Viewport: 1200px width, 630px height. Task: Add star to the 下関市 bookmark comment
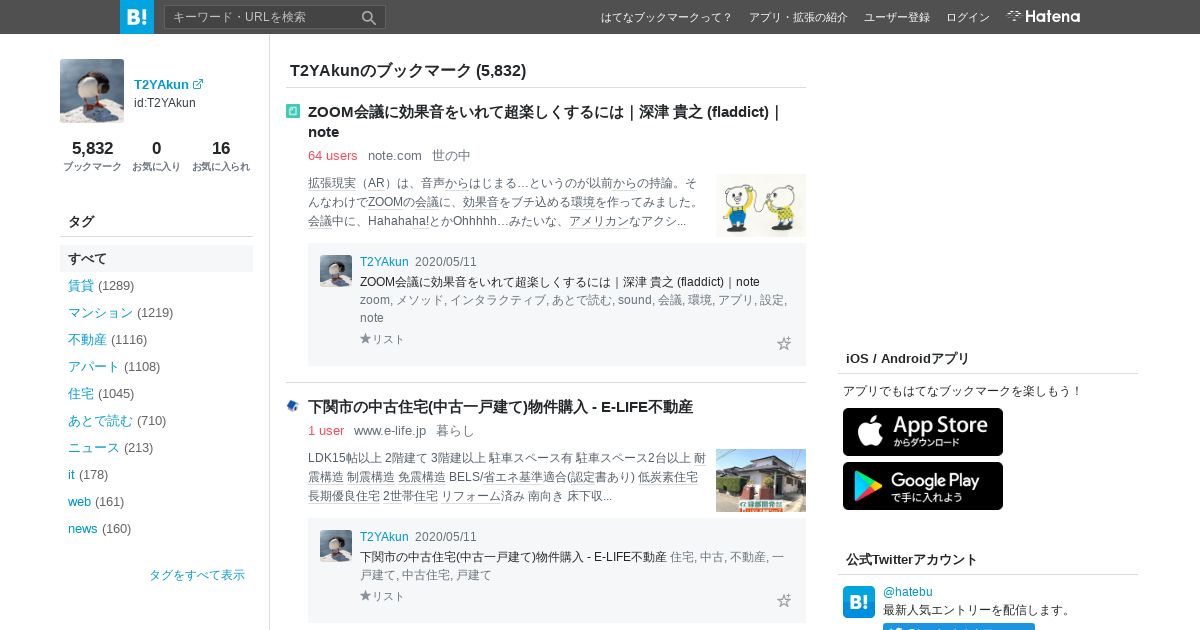784,600
